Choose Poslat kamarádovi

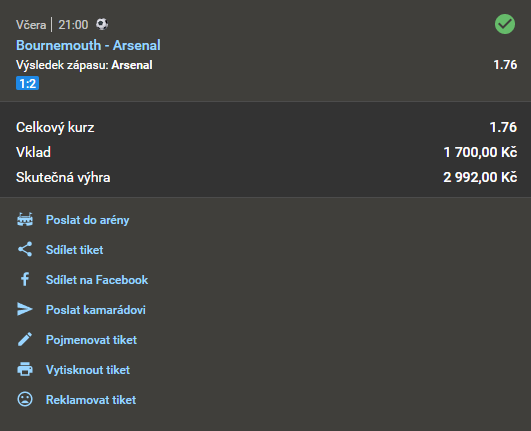tap(95, 309)
